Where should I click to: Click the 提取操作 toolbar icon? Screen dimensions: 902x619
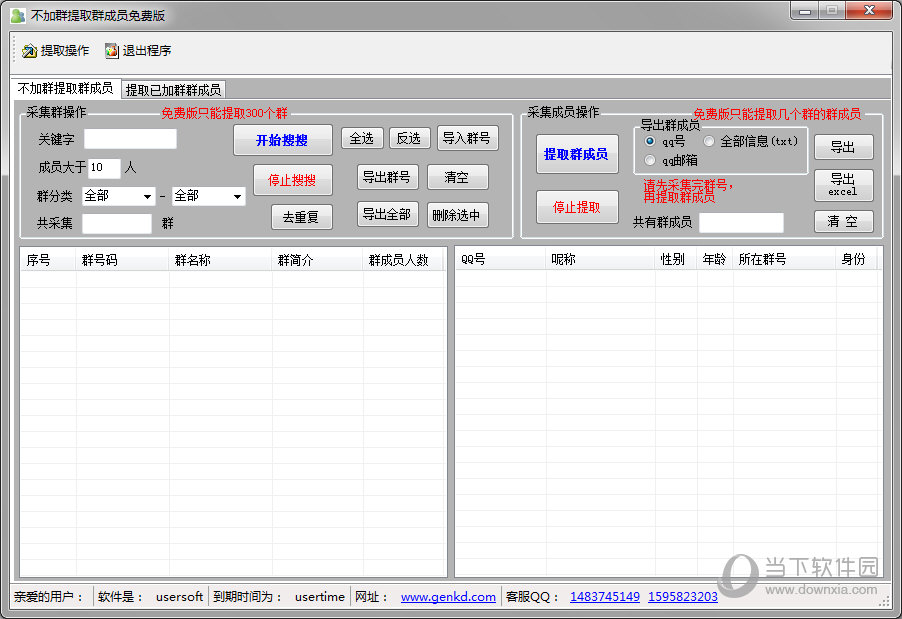click(x=29, y=51)
